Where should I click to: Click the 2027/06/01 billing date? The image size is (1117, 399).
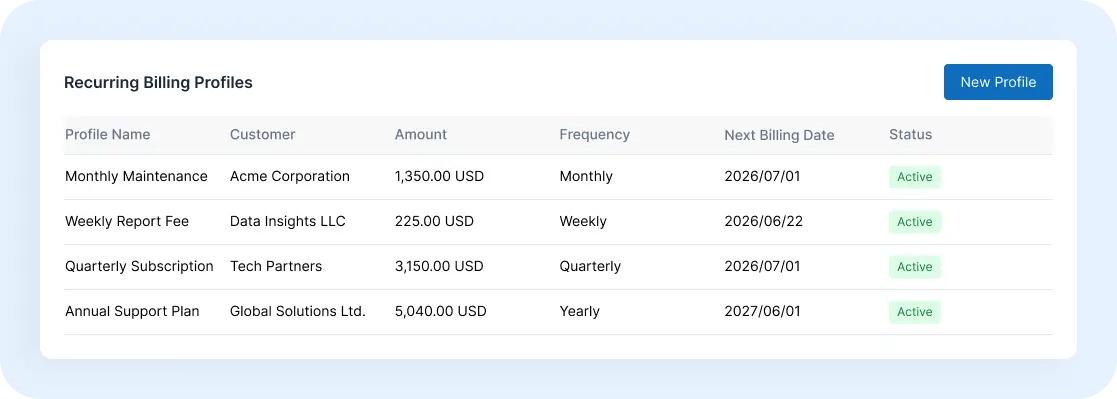pos(762,311)
